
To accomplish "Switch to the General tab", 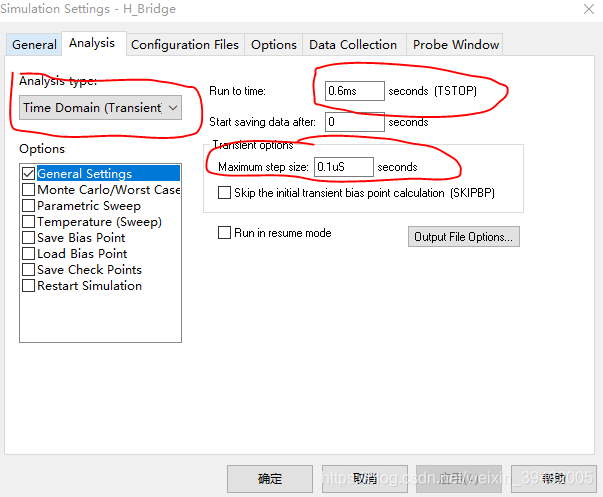I will (x=34, y=45).
